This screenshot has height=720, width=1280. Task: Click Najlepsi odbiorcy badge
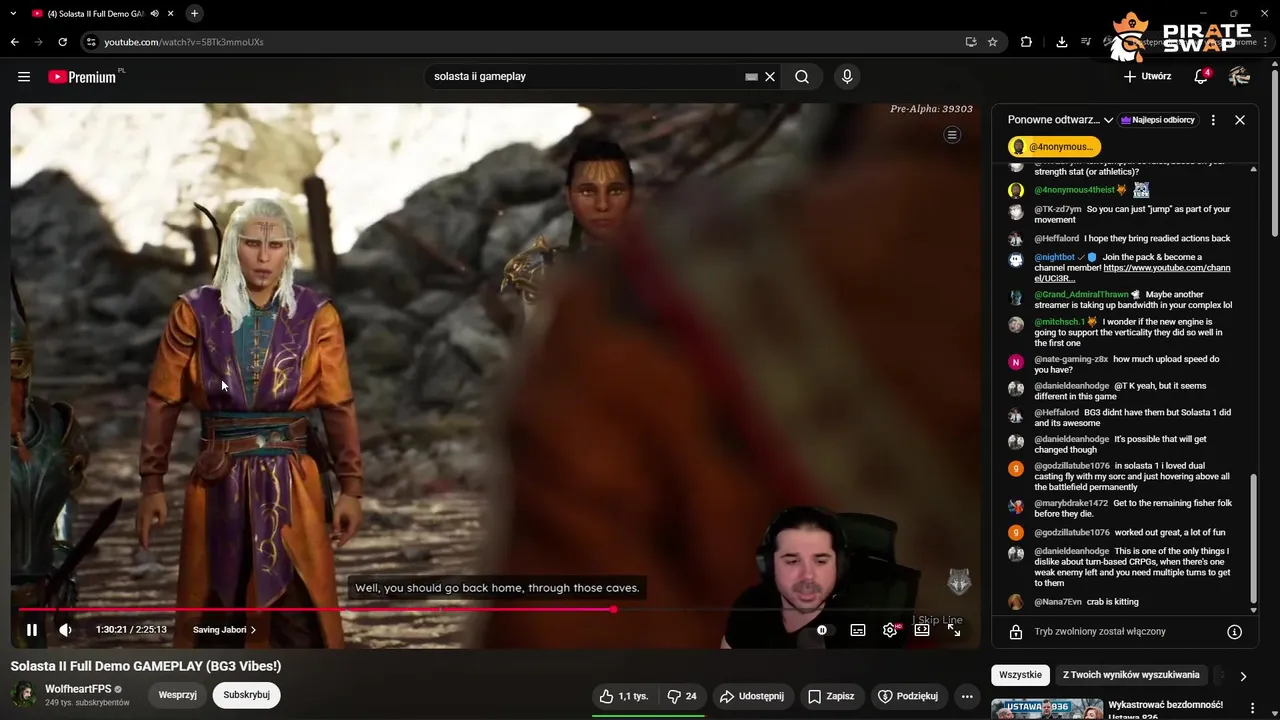(1158, 120)
